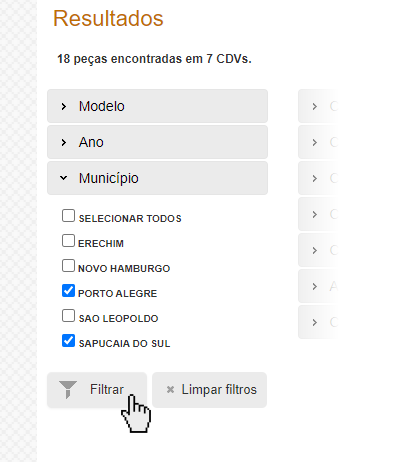Collapse the Município filter section

157,178
